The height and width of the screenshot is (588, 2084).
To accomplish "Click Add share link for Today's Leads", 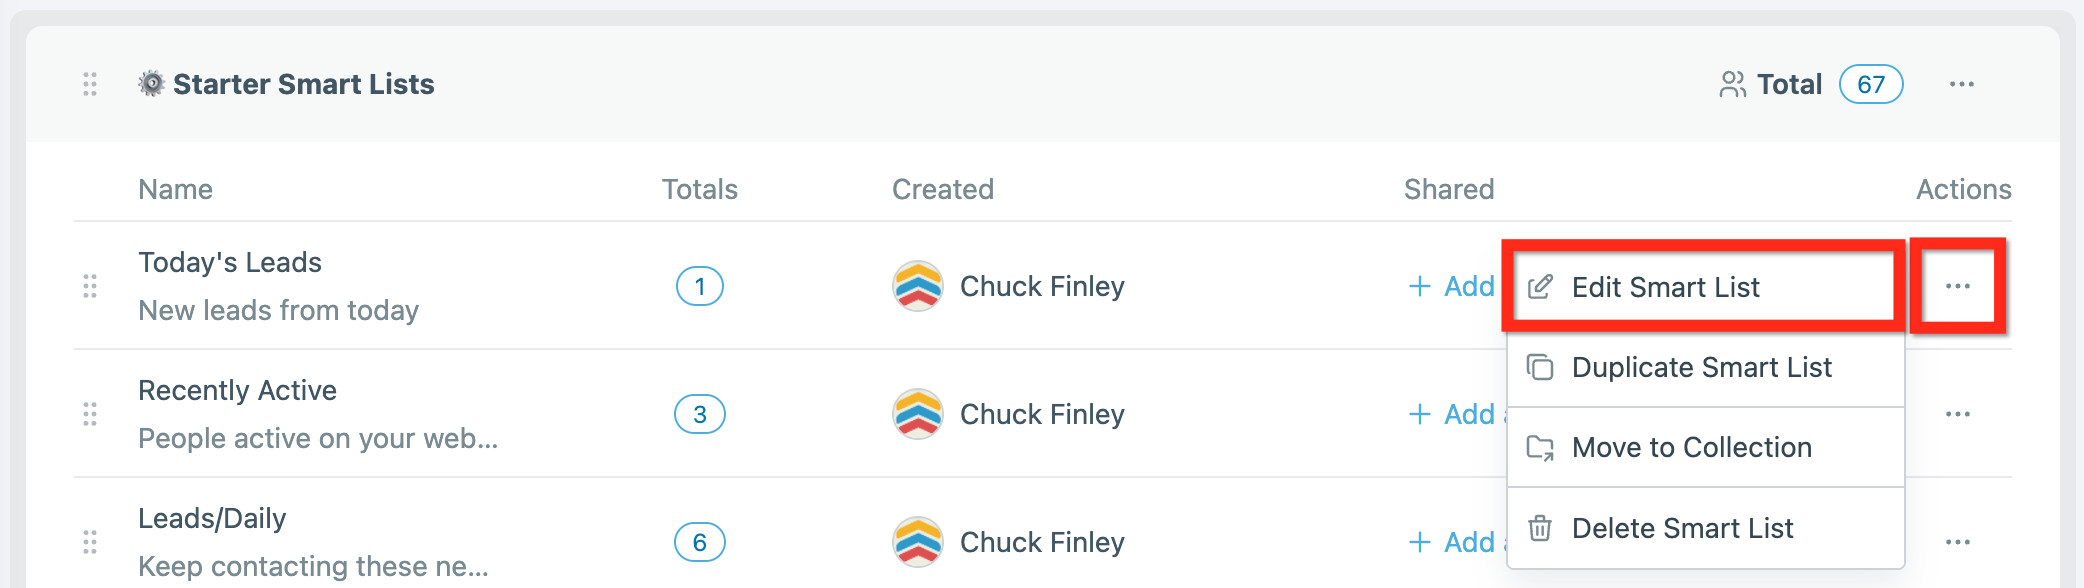I will coord(1451,286).
